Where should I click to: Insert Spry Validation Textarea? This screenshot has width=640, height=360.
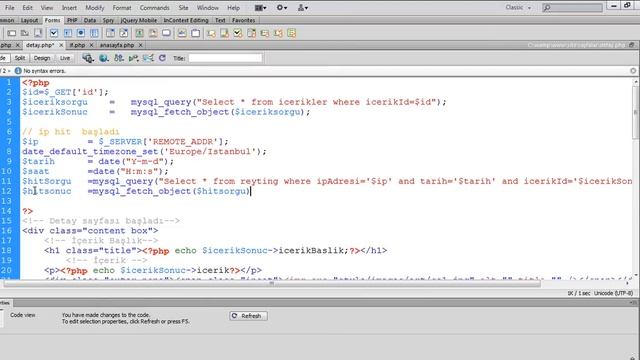tap(224, 33)
